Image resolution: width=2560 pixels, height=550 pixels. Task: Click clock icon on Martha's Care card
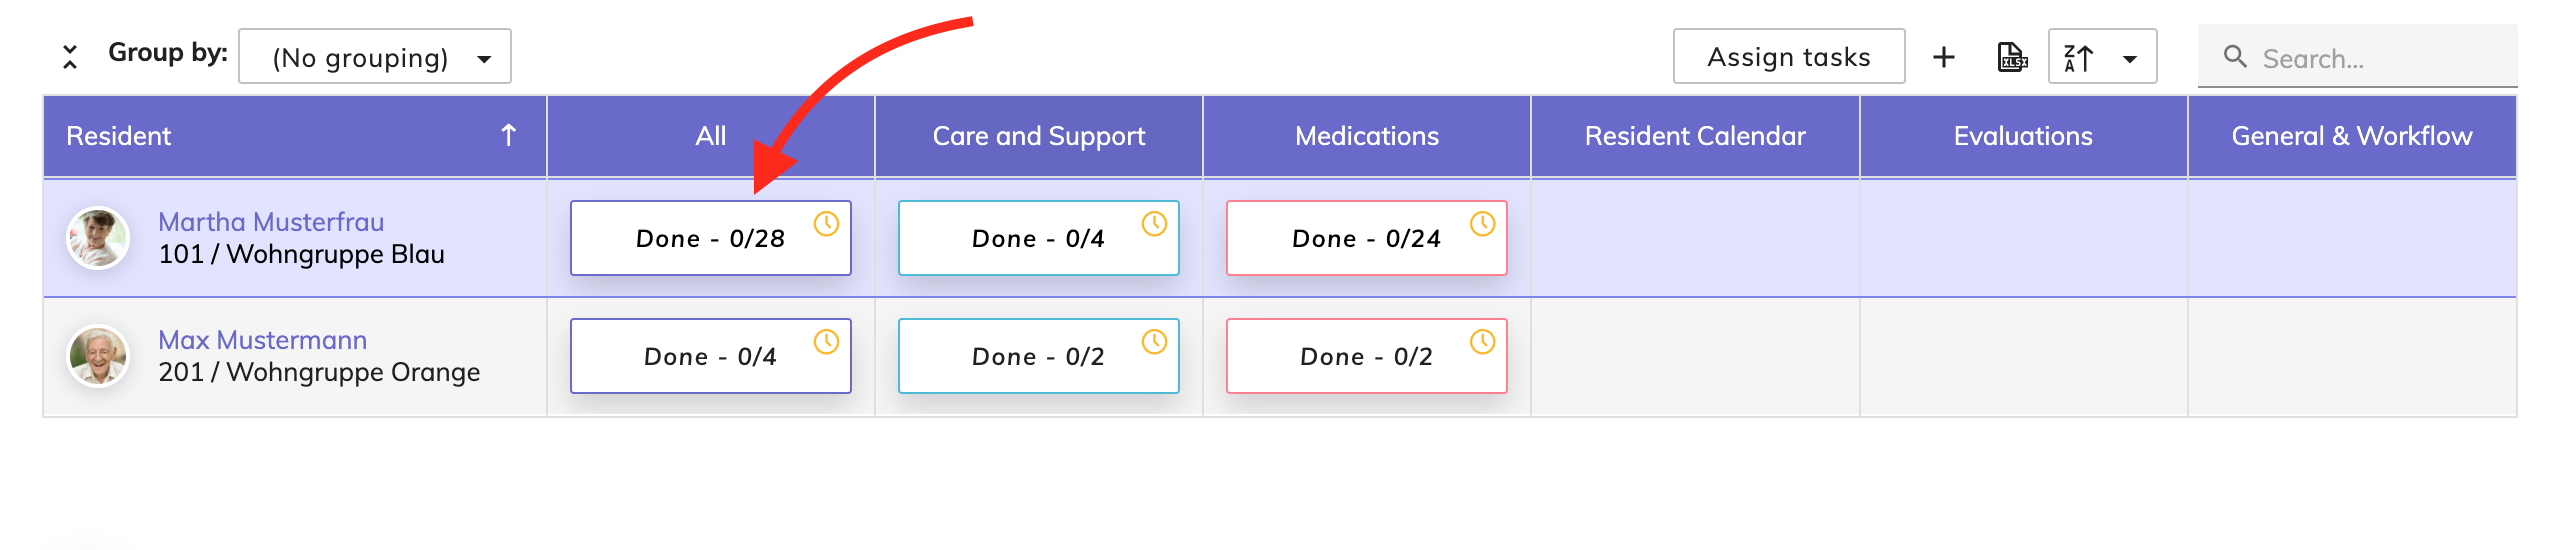click(1154, 224)
